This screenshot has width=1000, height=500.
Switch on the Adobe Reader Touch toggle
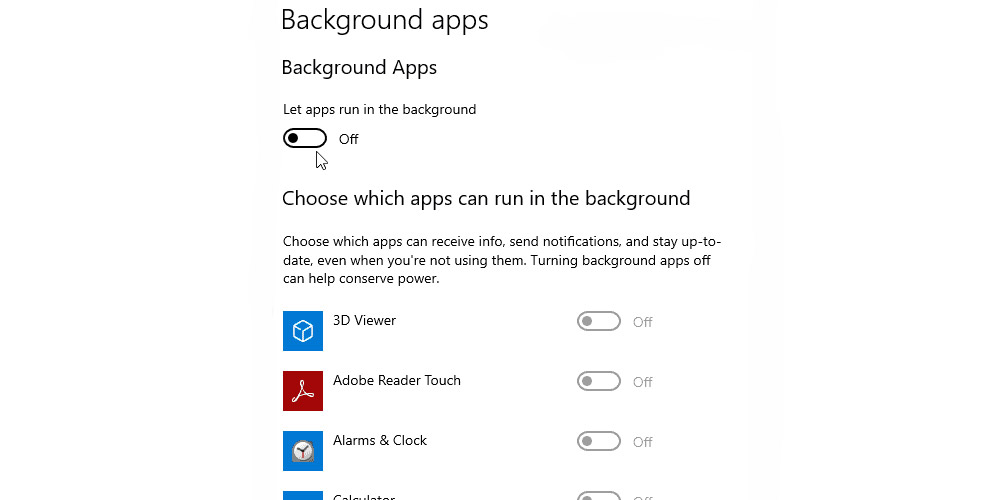click(599, 381)
